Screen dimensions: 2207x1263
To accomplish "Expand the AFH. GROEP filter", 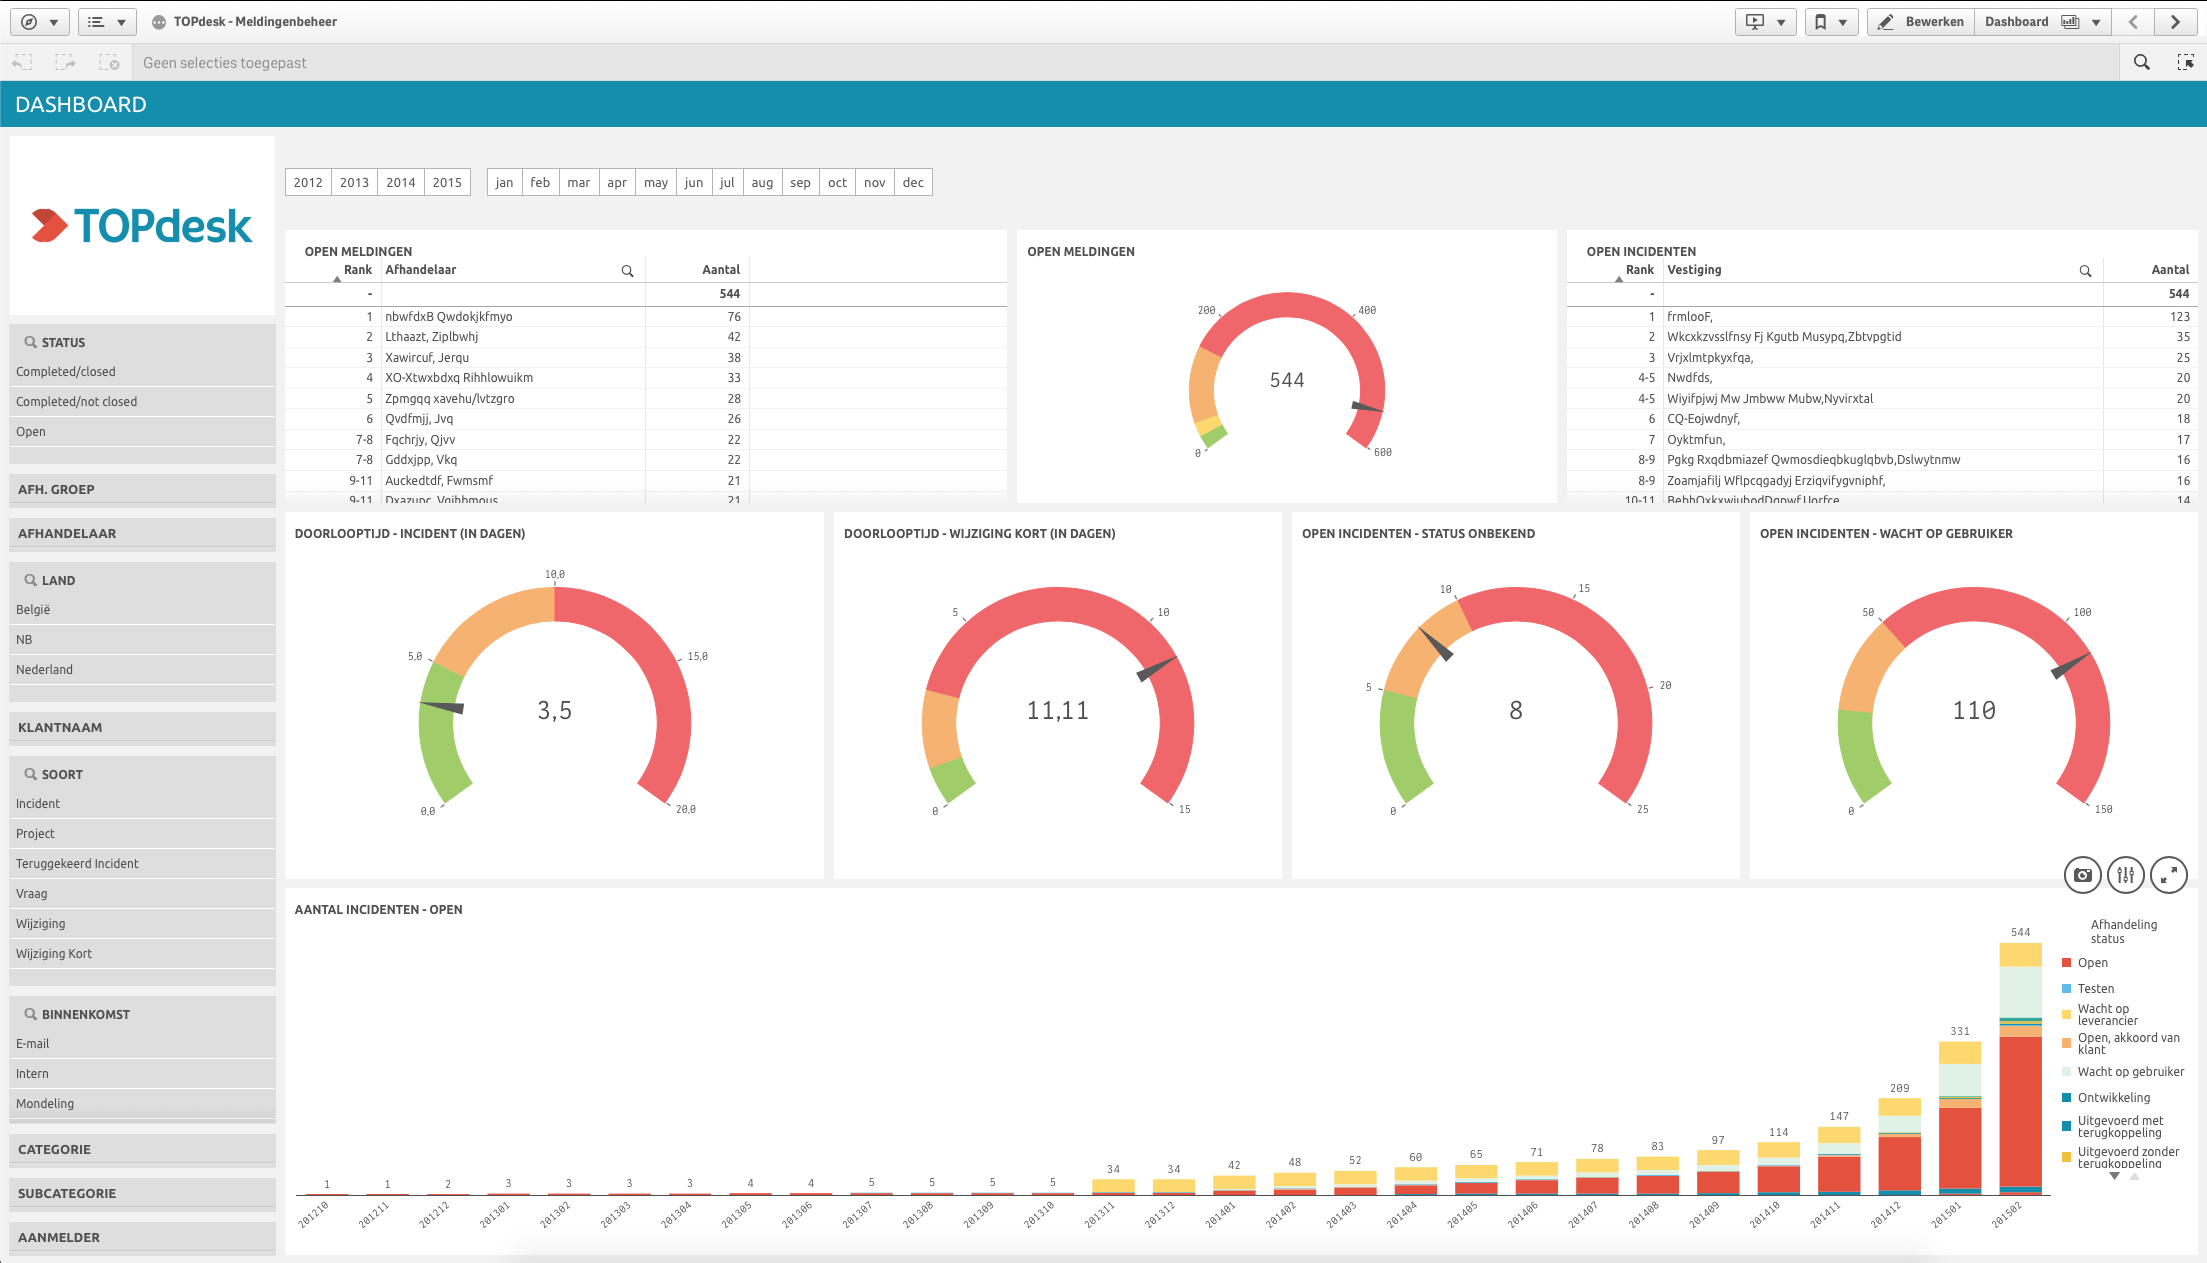I will 142,490.
